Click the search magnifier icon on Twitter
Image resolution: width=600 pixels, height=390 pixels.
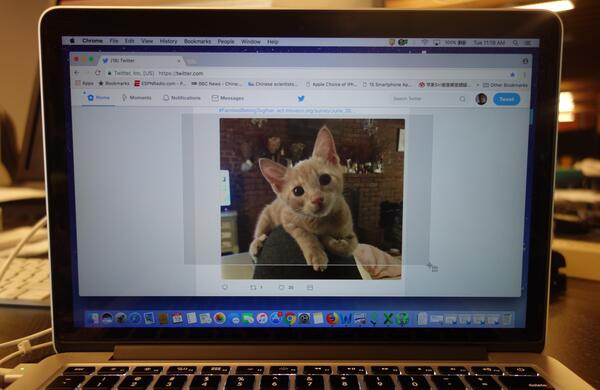pos(463,99)
